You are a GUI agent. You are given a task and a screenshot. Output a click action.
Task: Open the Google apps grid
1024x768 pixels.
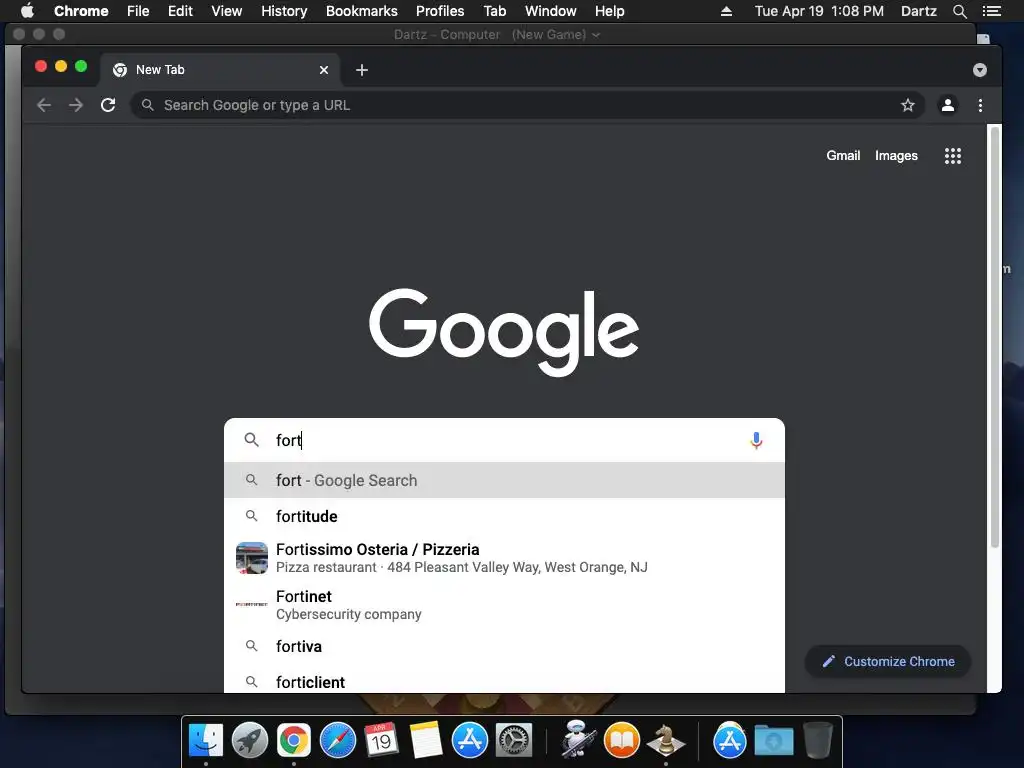tap(952, 155)
